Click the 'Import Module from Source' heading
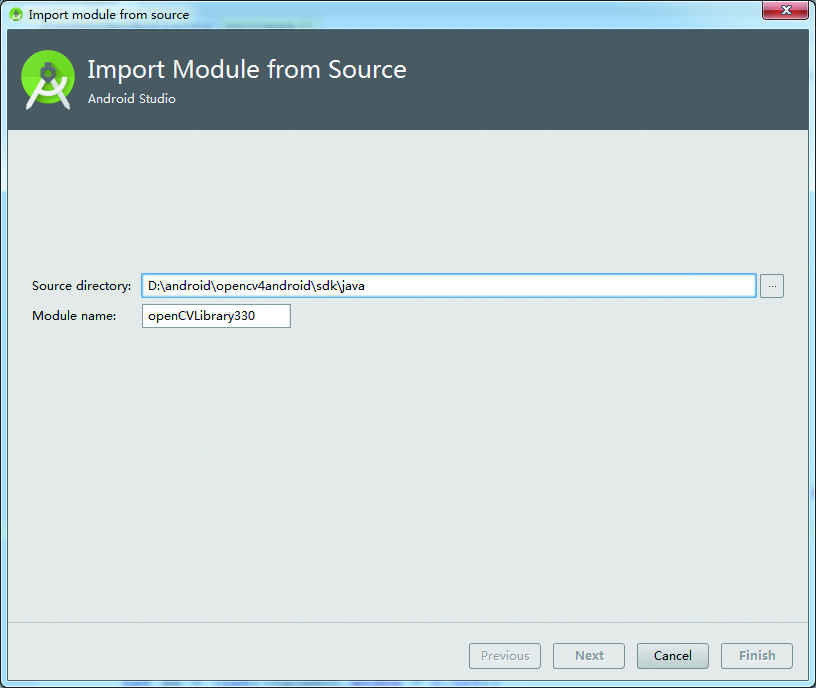816x688 pixels. click(x=247, y=70)
